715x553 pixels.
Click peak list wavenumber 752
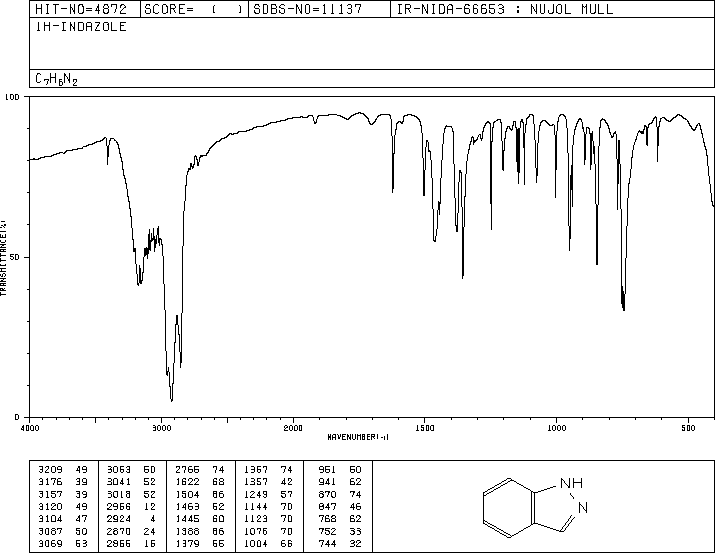327,531
